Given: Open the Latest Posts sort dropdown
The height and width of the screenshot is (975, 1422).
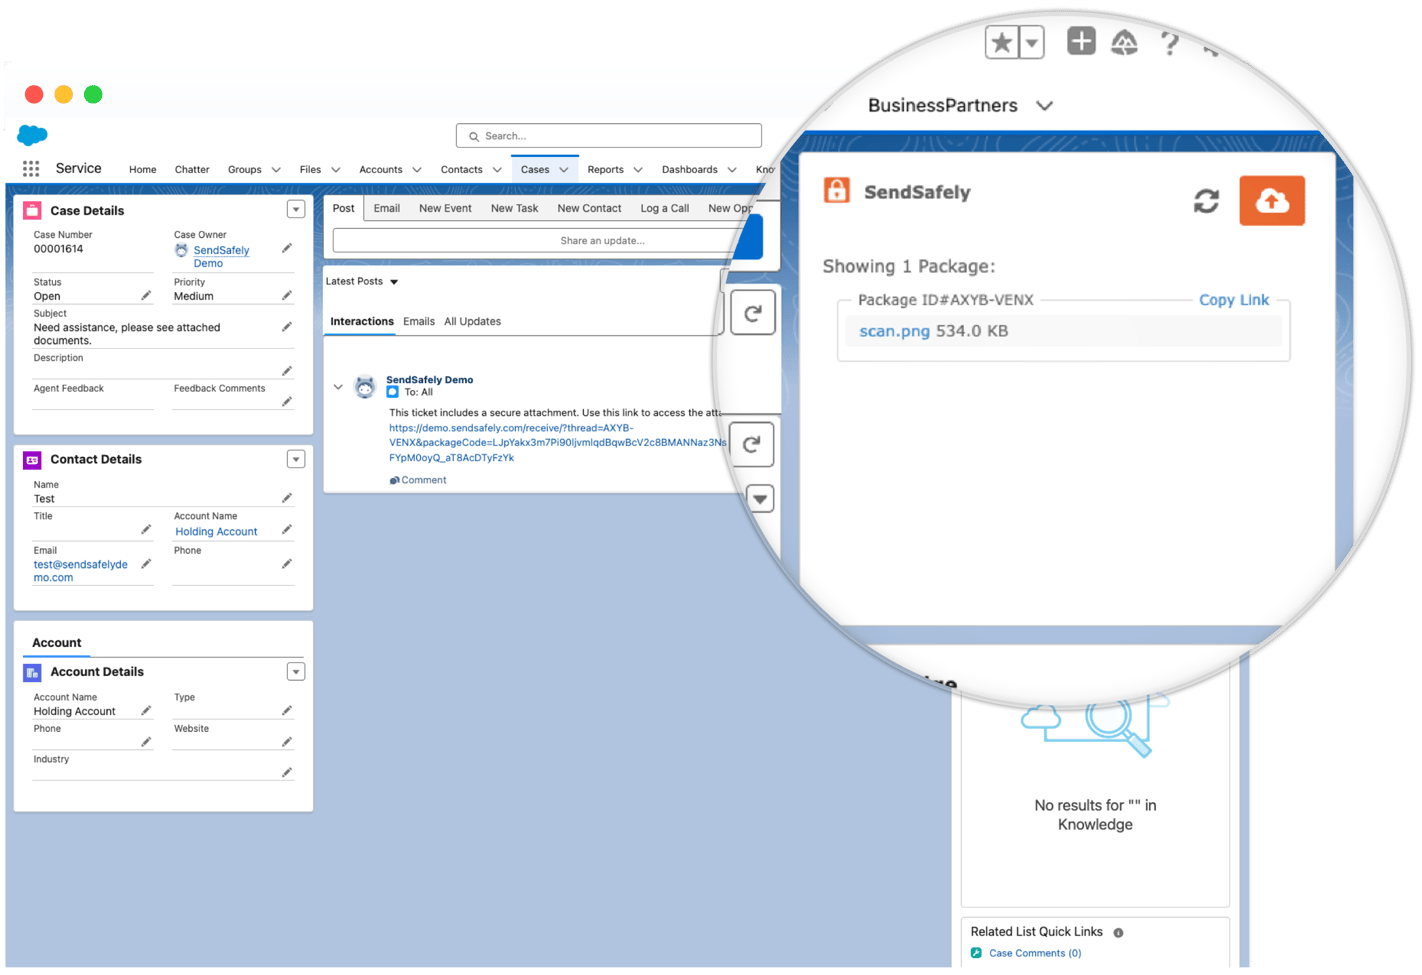Looking at the screenshot, I should pyautogui.click(x=393, y=281).
